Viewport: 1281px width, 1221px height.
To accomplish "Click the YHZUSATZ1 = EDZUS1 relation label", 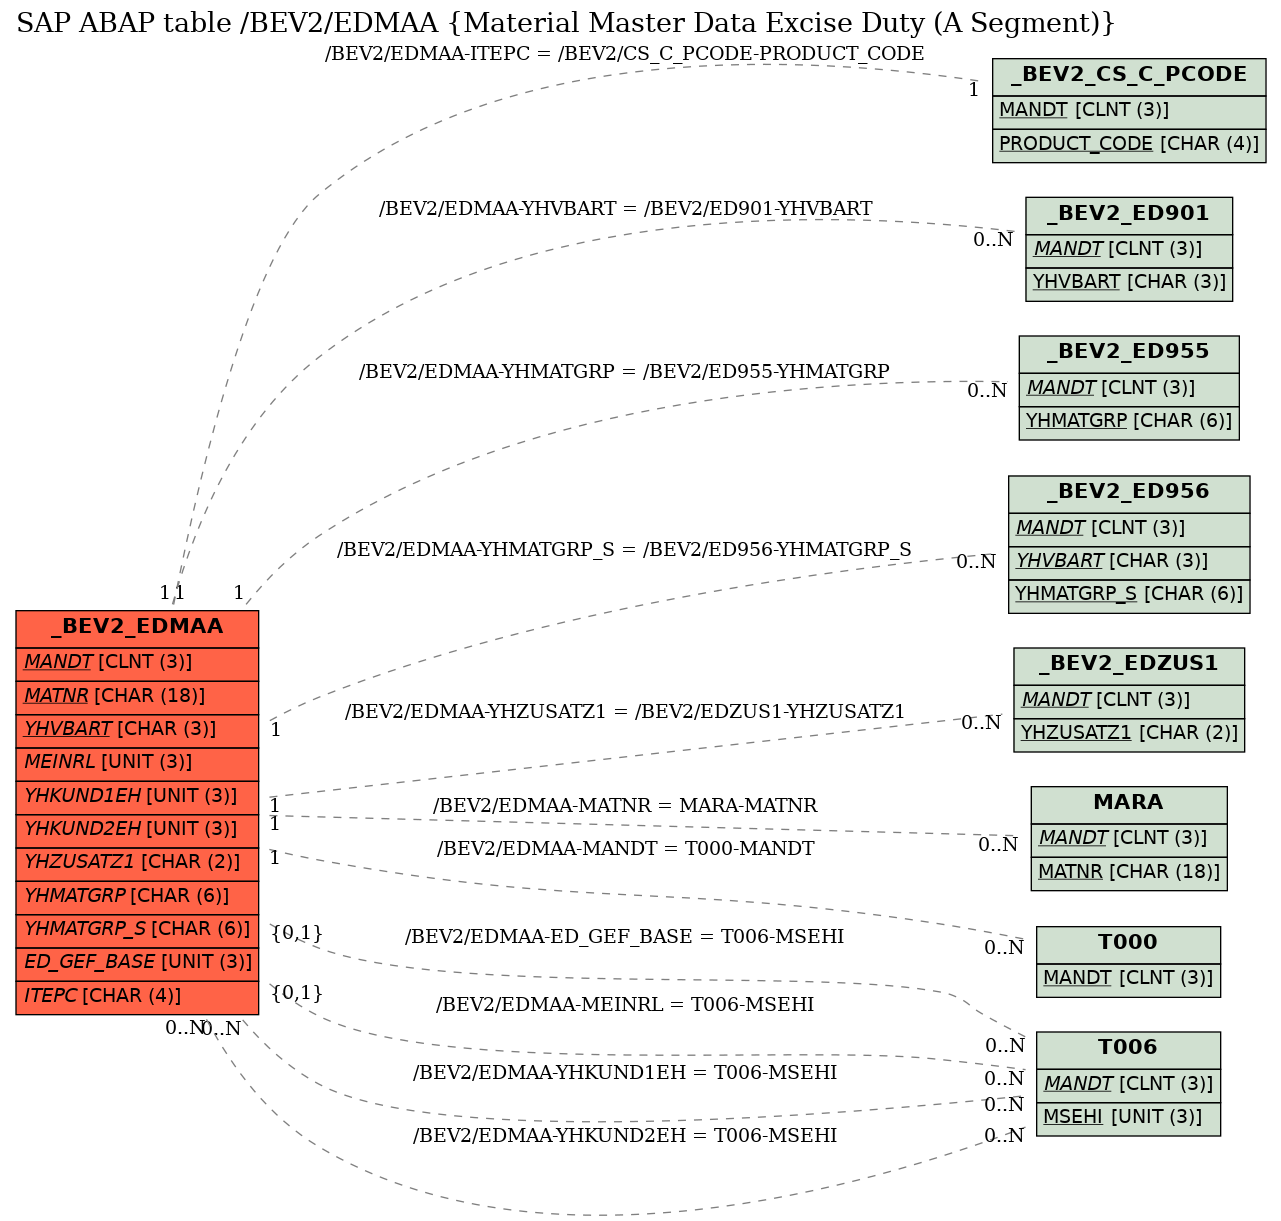I will point(625,712).
